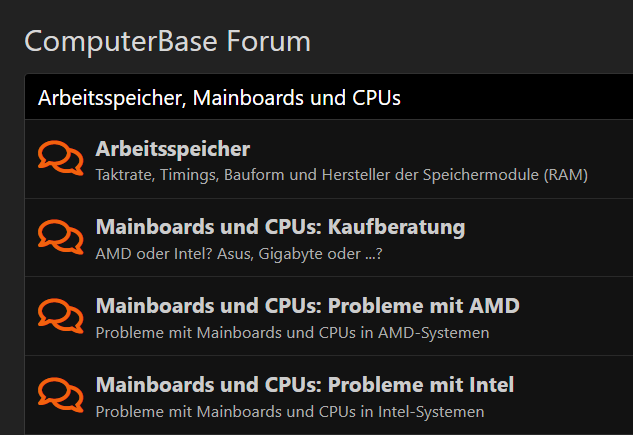This screenshot has height=435, width=633.
Task: Open category Arbeitsspeicher, Mainboards und CPUs header
Action: [219, 98]
